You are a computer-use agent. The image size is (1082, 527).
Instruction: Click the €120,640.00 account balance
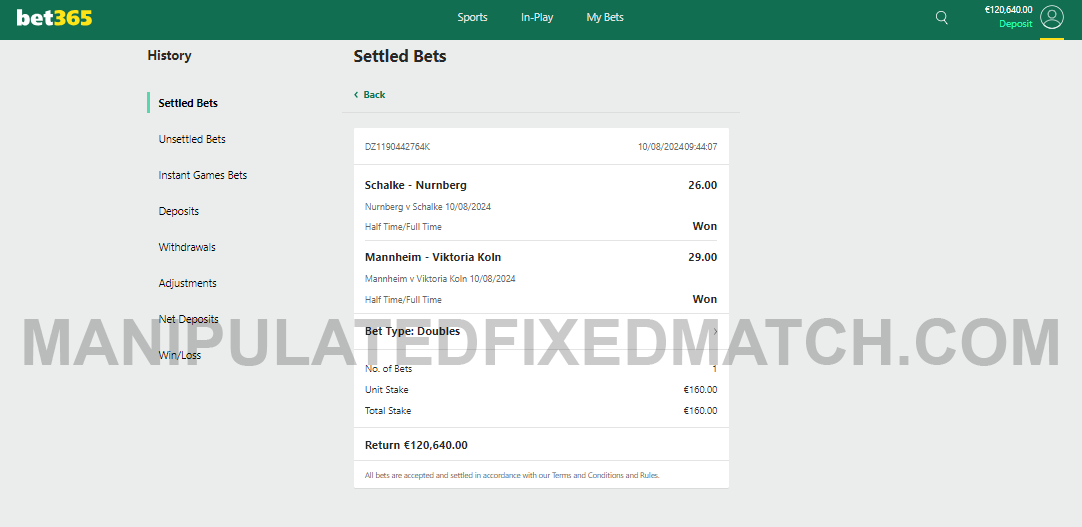pyautogui.click(x=1008, y=10)
